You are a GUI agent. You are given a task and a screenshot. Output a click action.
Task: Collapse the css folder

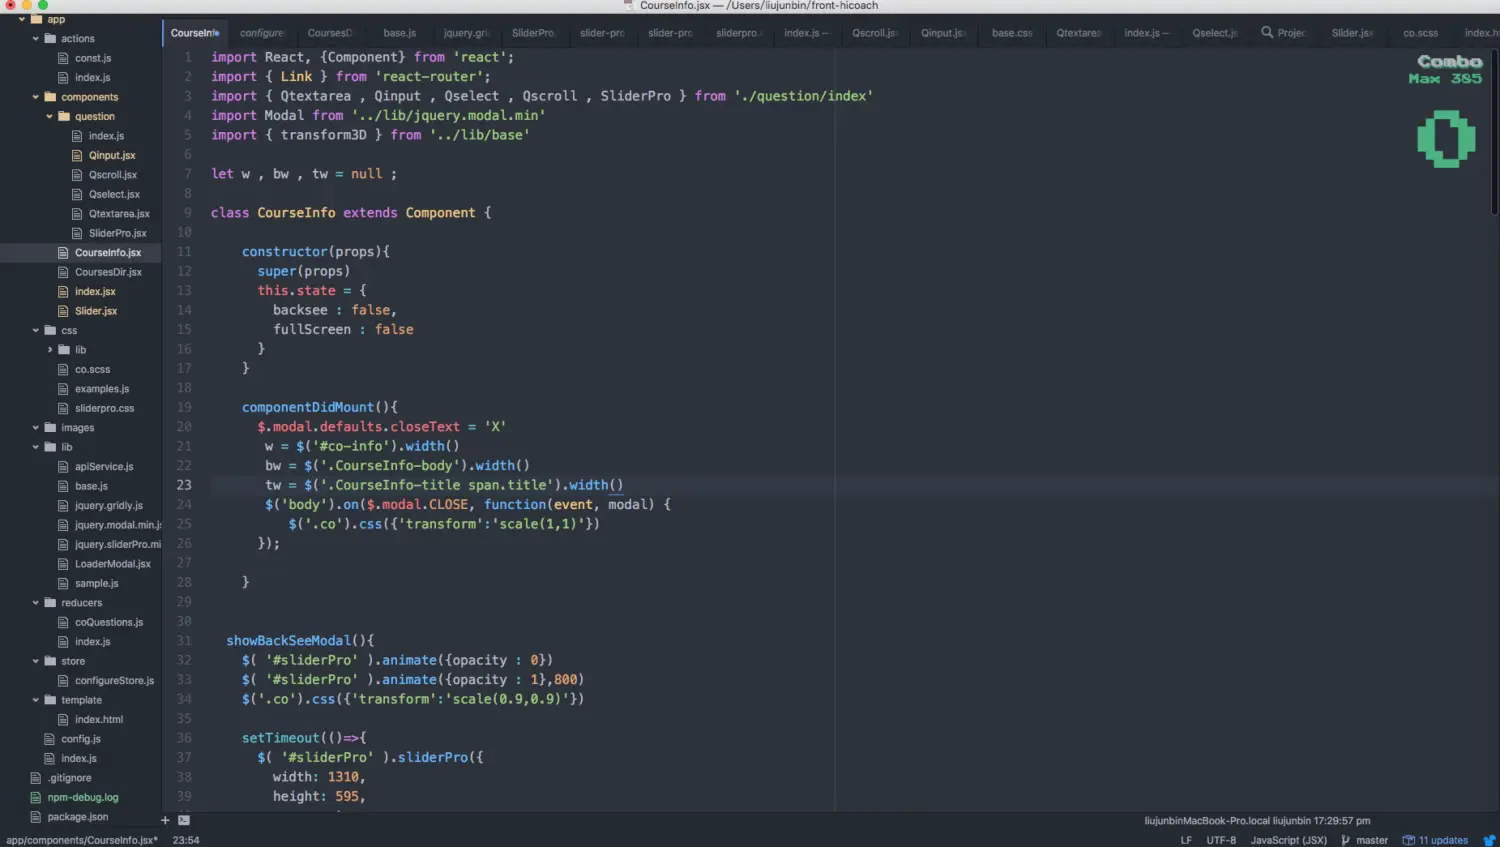click(x=36, y=330)
